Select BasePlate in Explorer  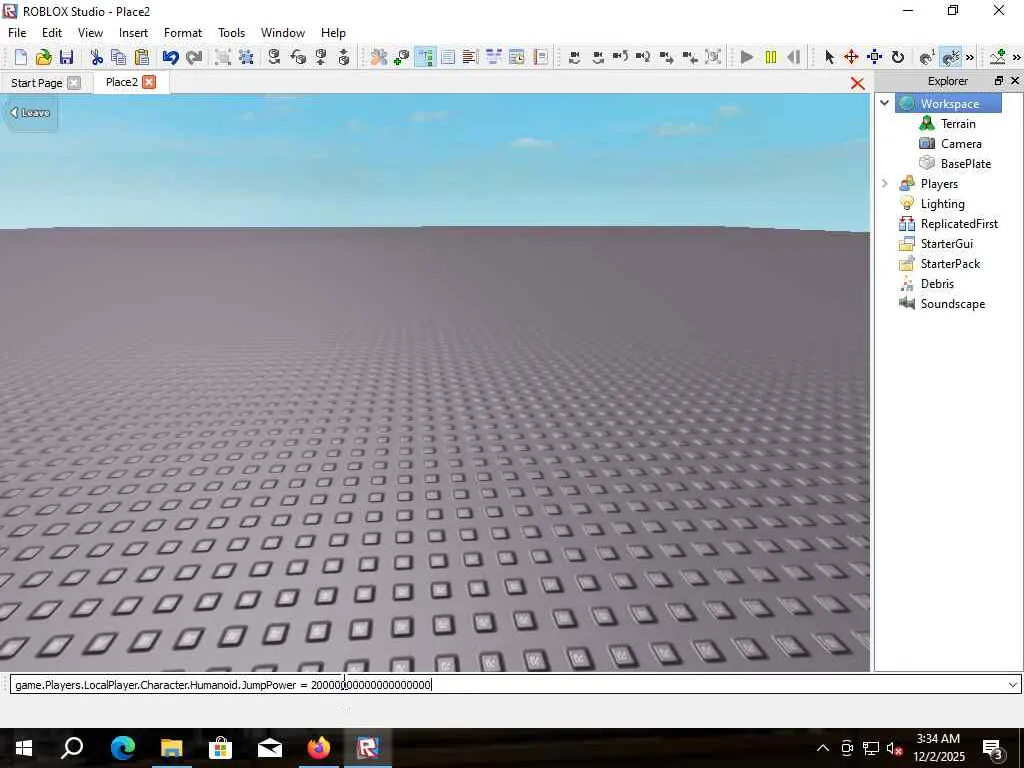tap(966, 163)
